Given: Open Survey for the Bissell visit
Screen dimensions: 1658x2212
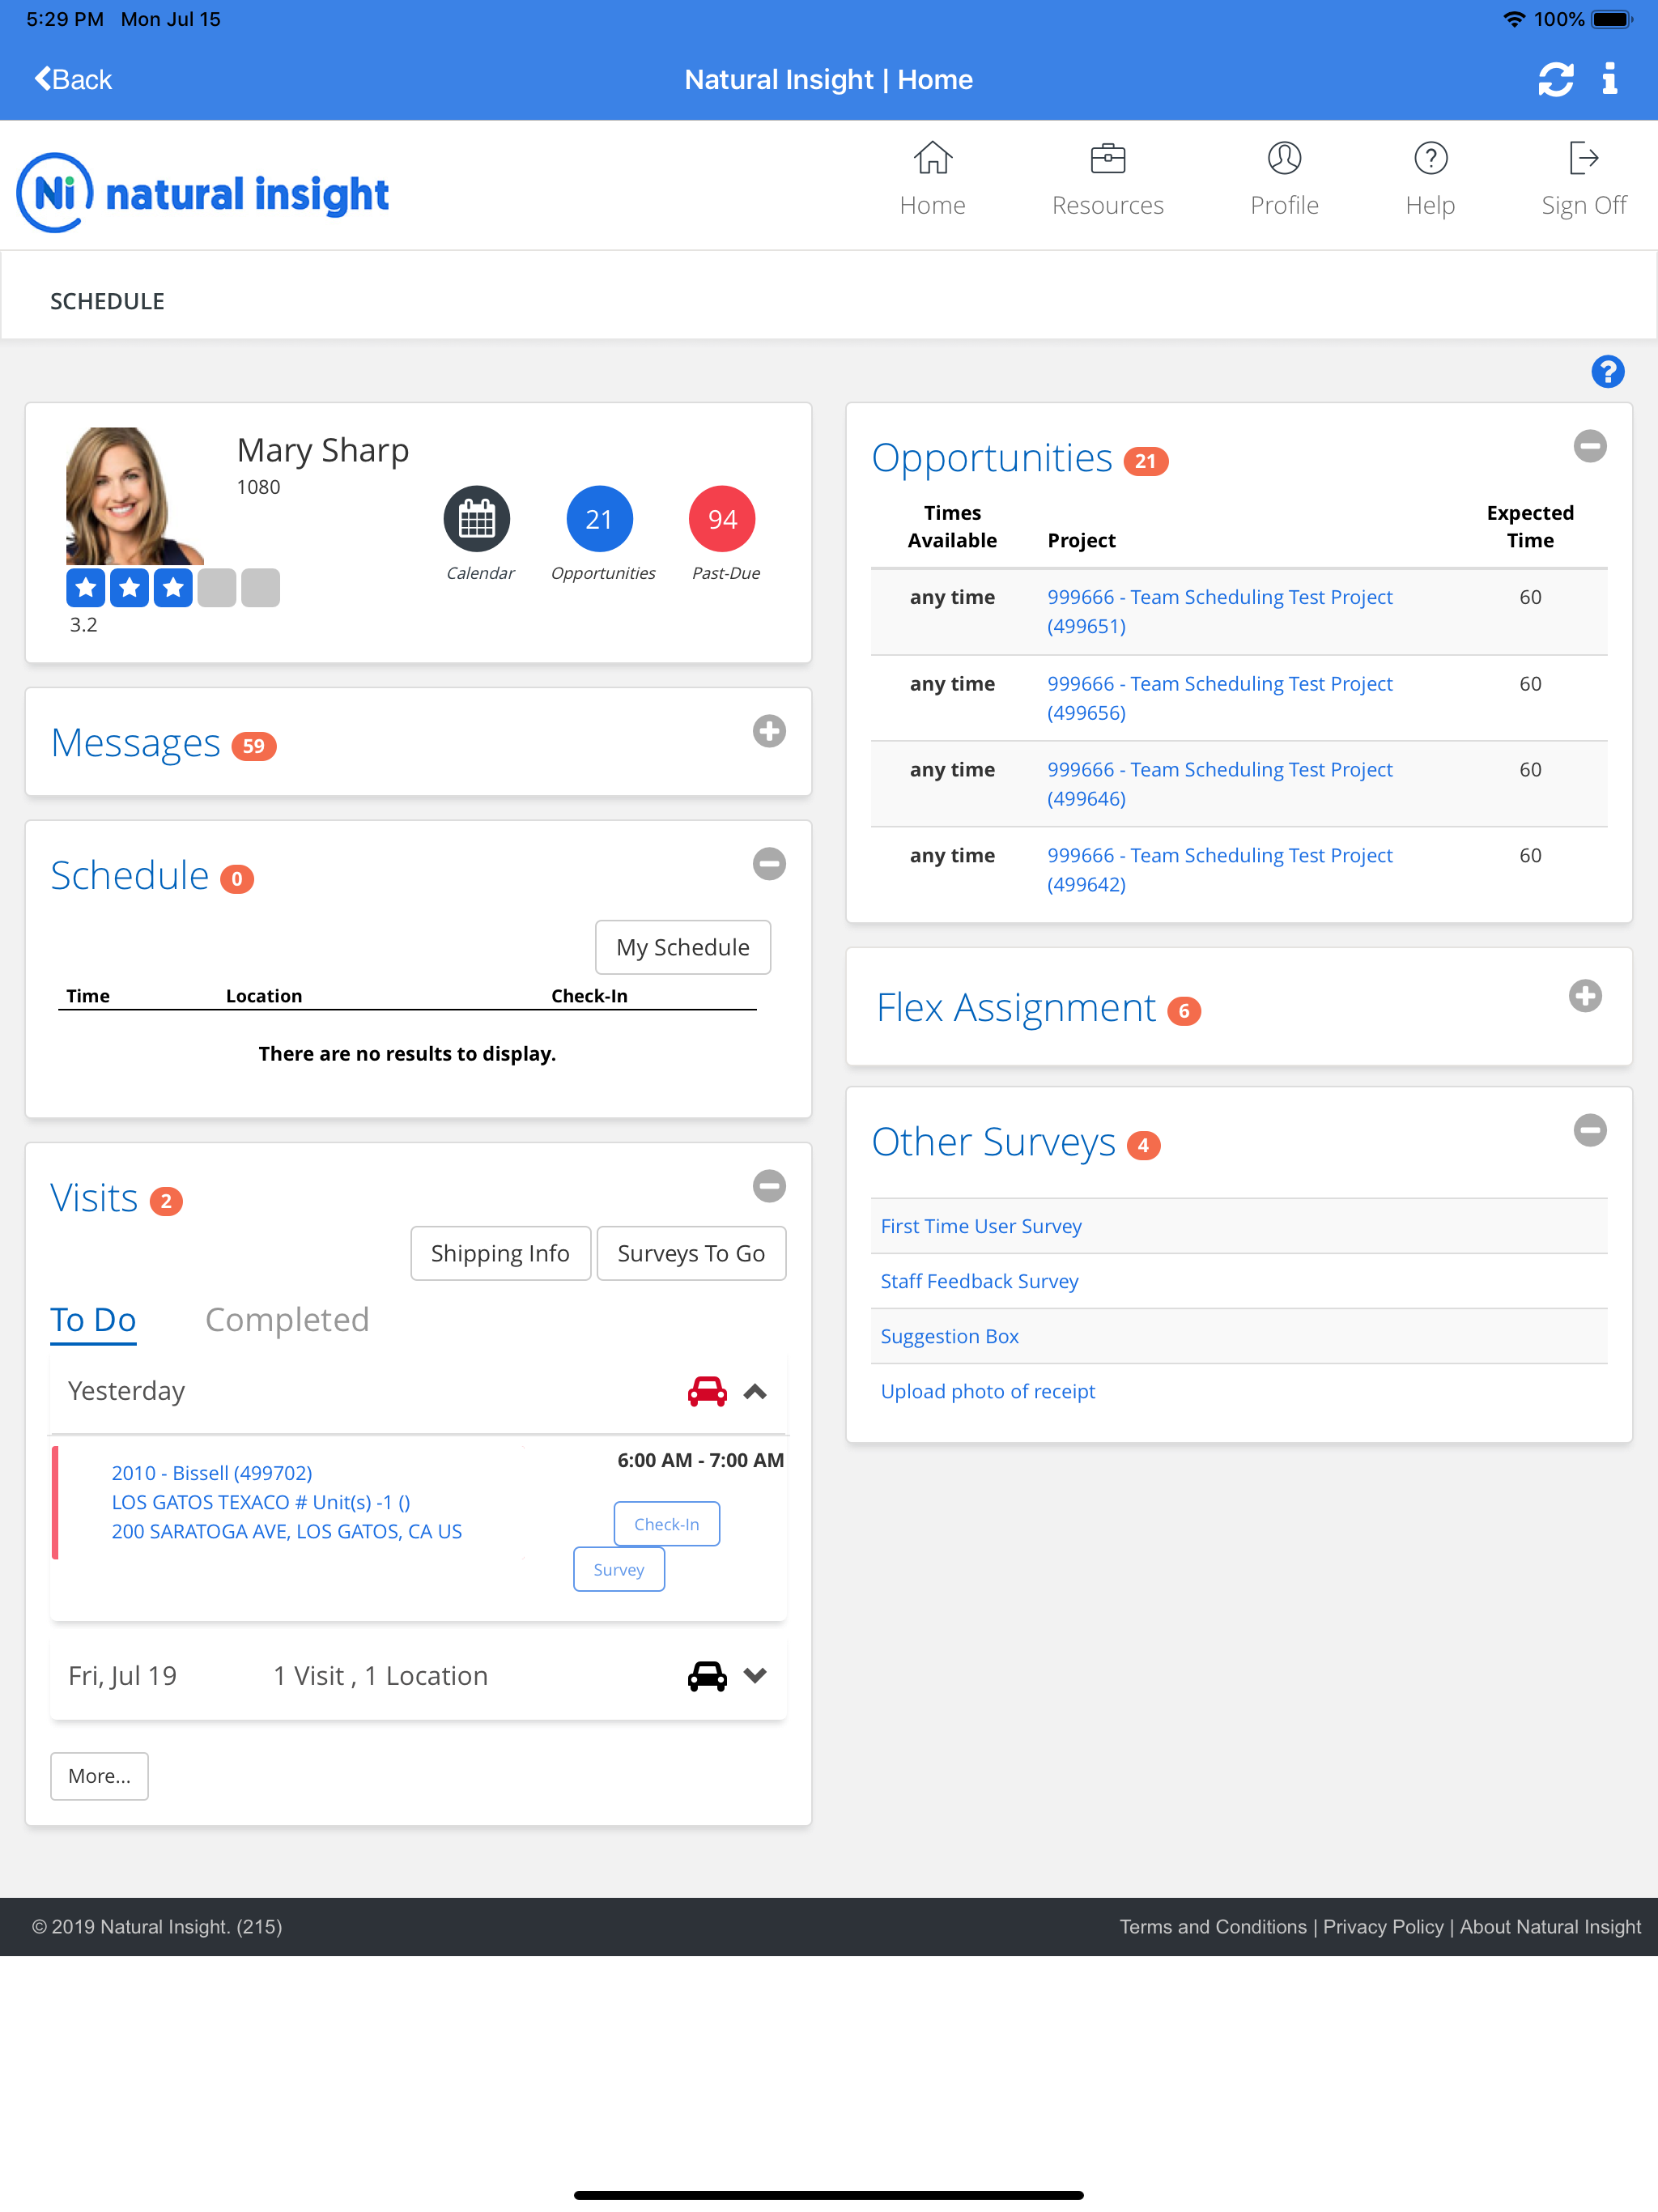Looking at the screenshot, I should point(619,1569).
